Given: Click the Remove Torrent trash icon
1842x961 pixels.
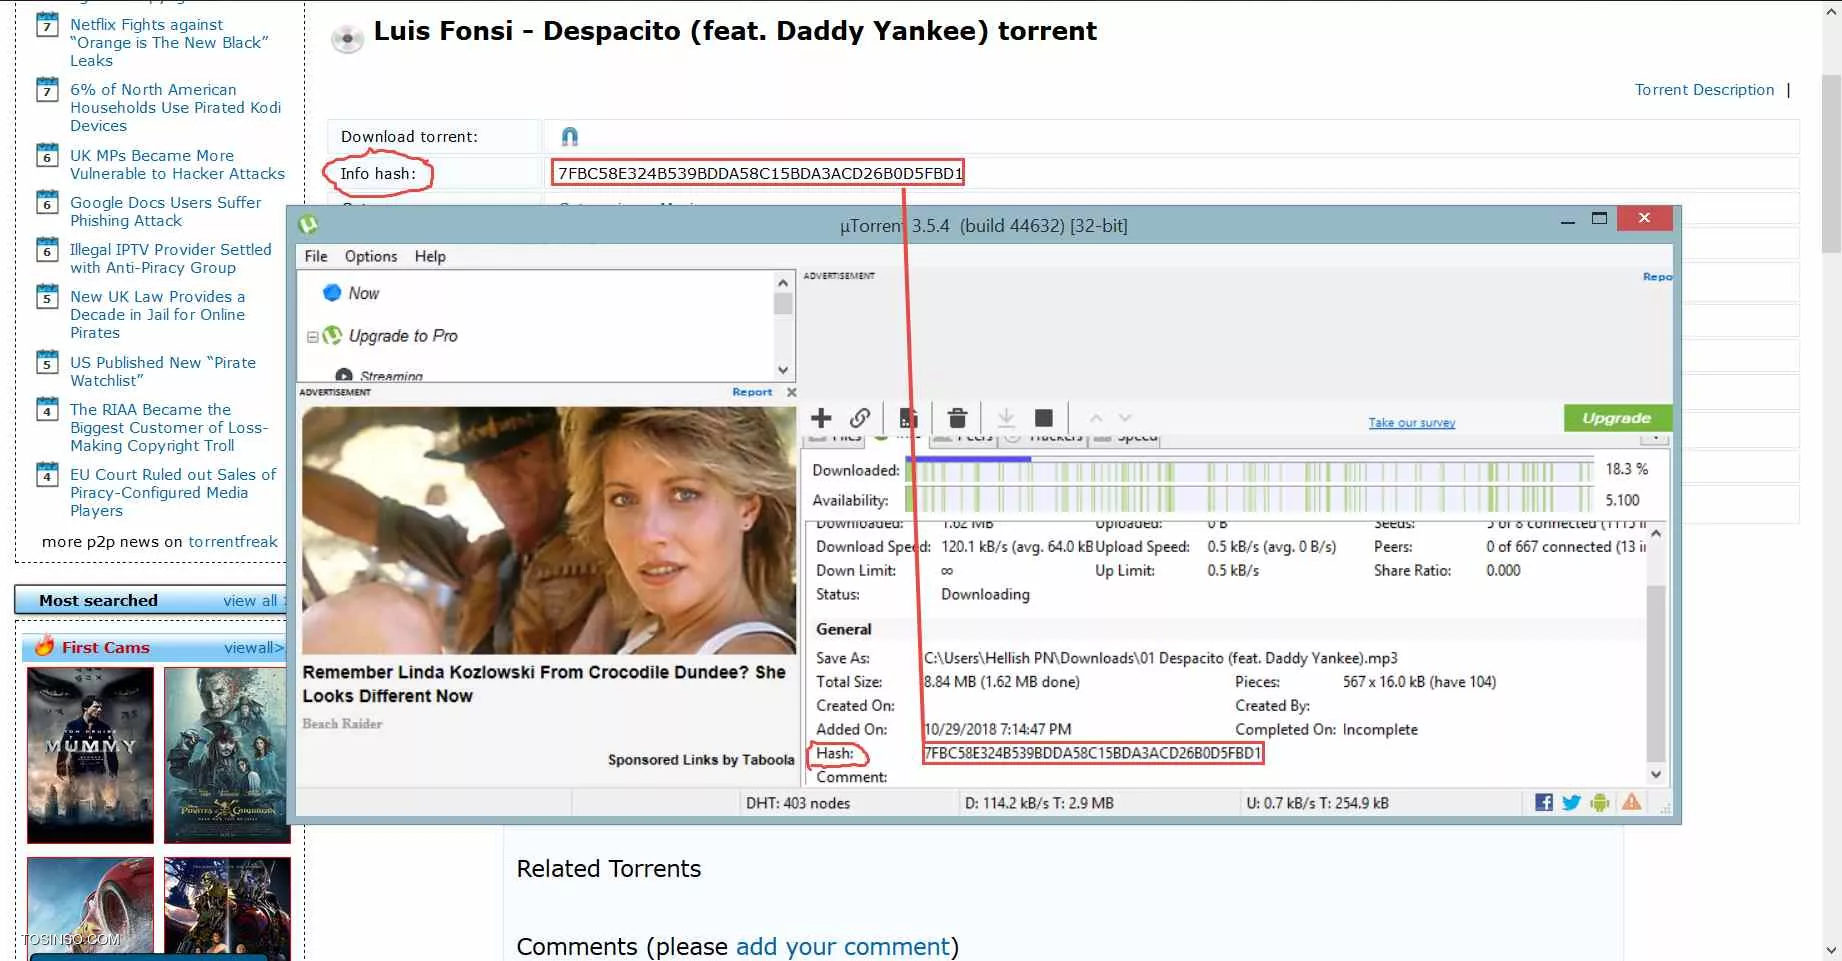Looking at the screenshot, I should [x=957, y=418].
